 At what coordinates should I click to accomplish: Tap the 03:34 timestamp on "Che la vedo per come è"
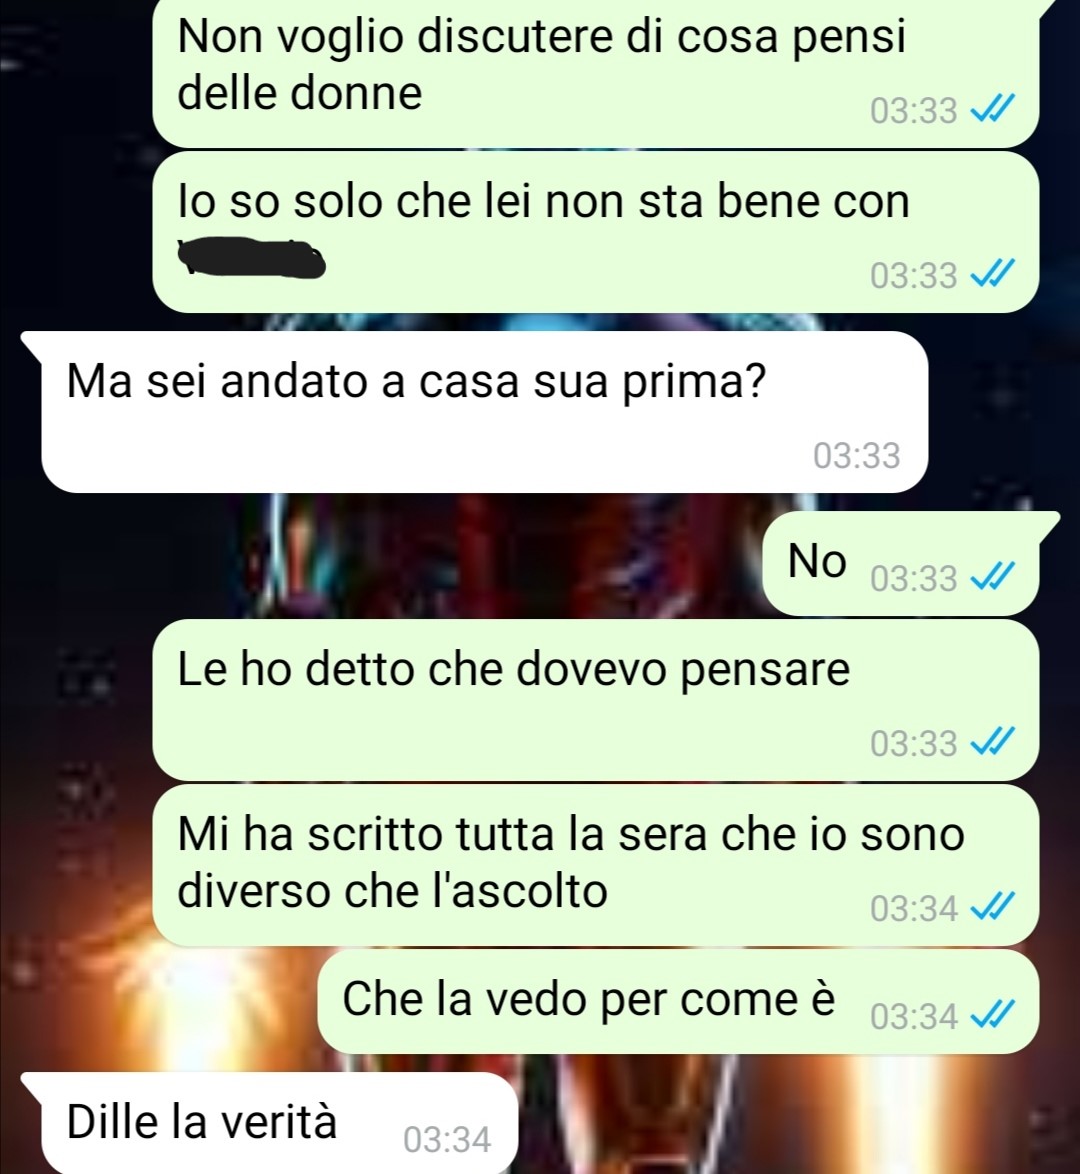(914, 1016)
